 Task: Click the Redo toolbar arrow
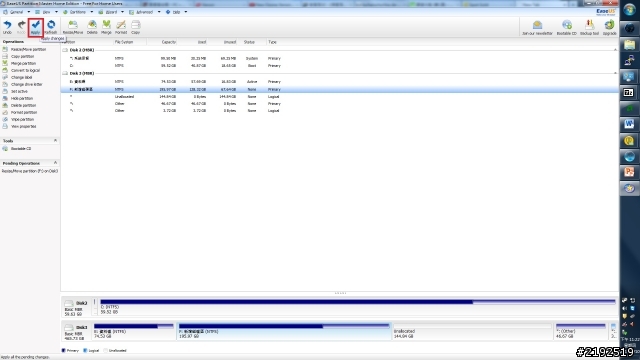point(21,27)
